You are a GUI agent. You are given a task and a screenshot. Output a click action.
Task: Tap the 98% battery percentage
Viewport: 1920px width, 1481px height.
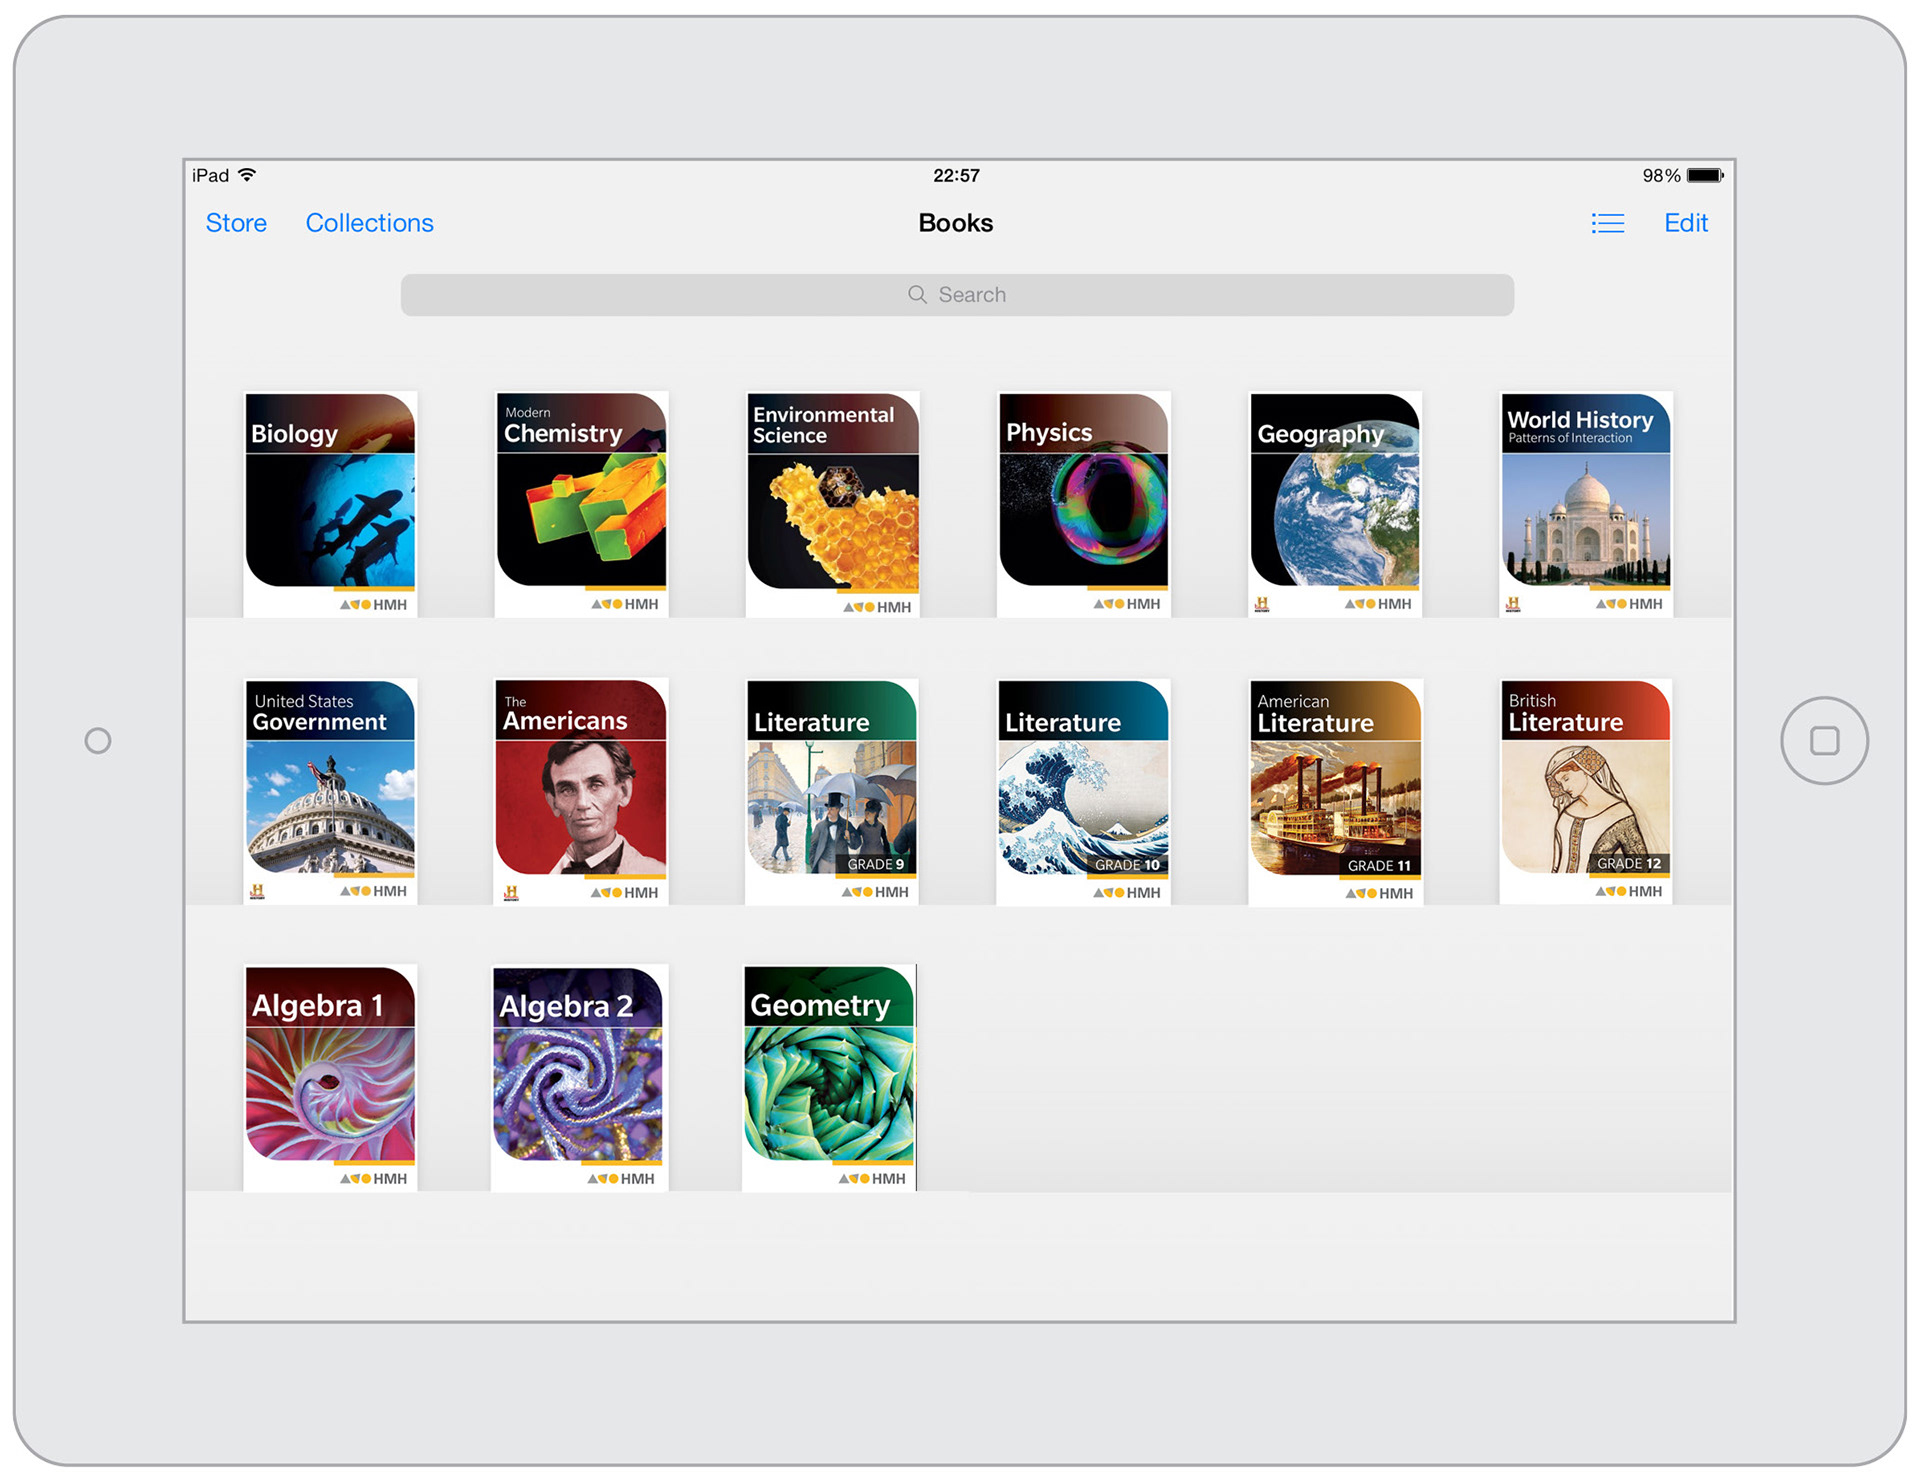(1661, 175)
